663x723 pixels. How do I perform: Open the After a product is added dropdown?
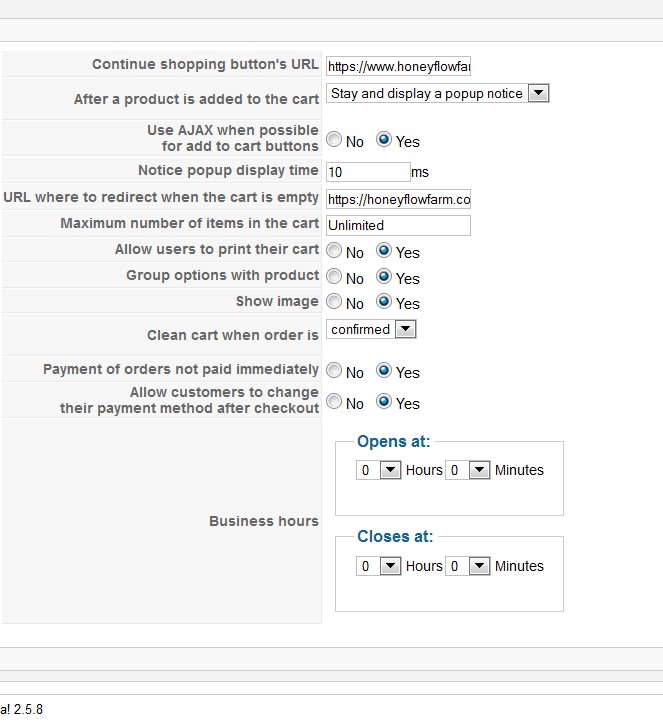click(438, 93)
